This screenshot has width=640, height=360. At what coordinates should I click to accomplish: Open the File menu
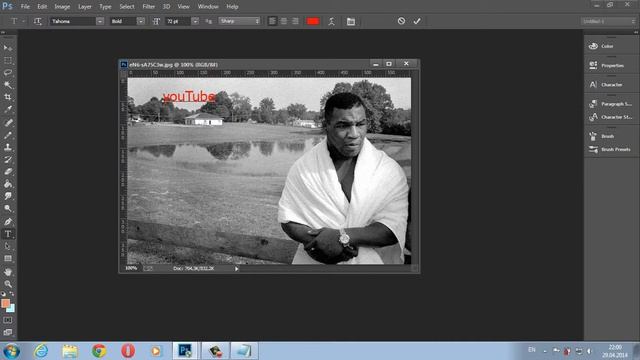tap(25, 7)
